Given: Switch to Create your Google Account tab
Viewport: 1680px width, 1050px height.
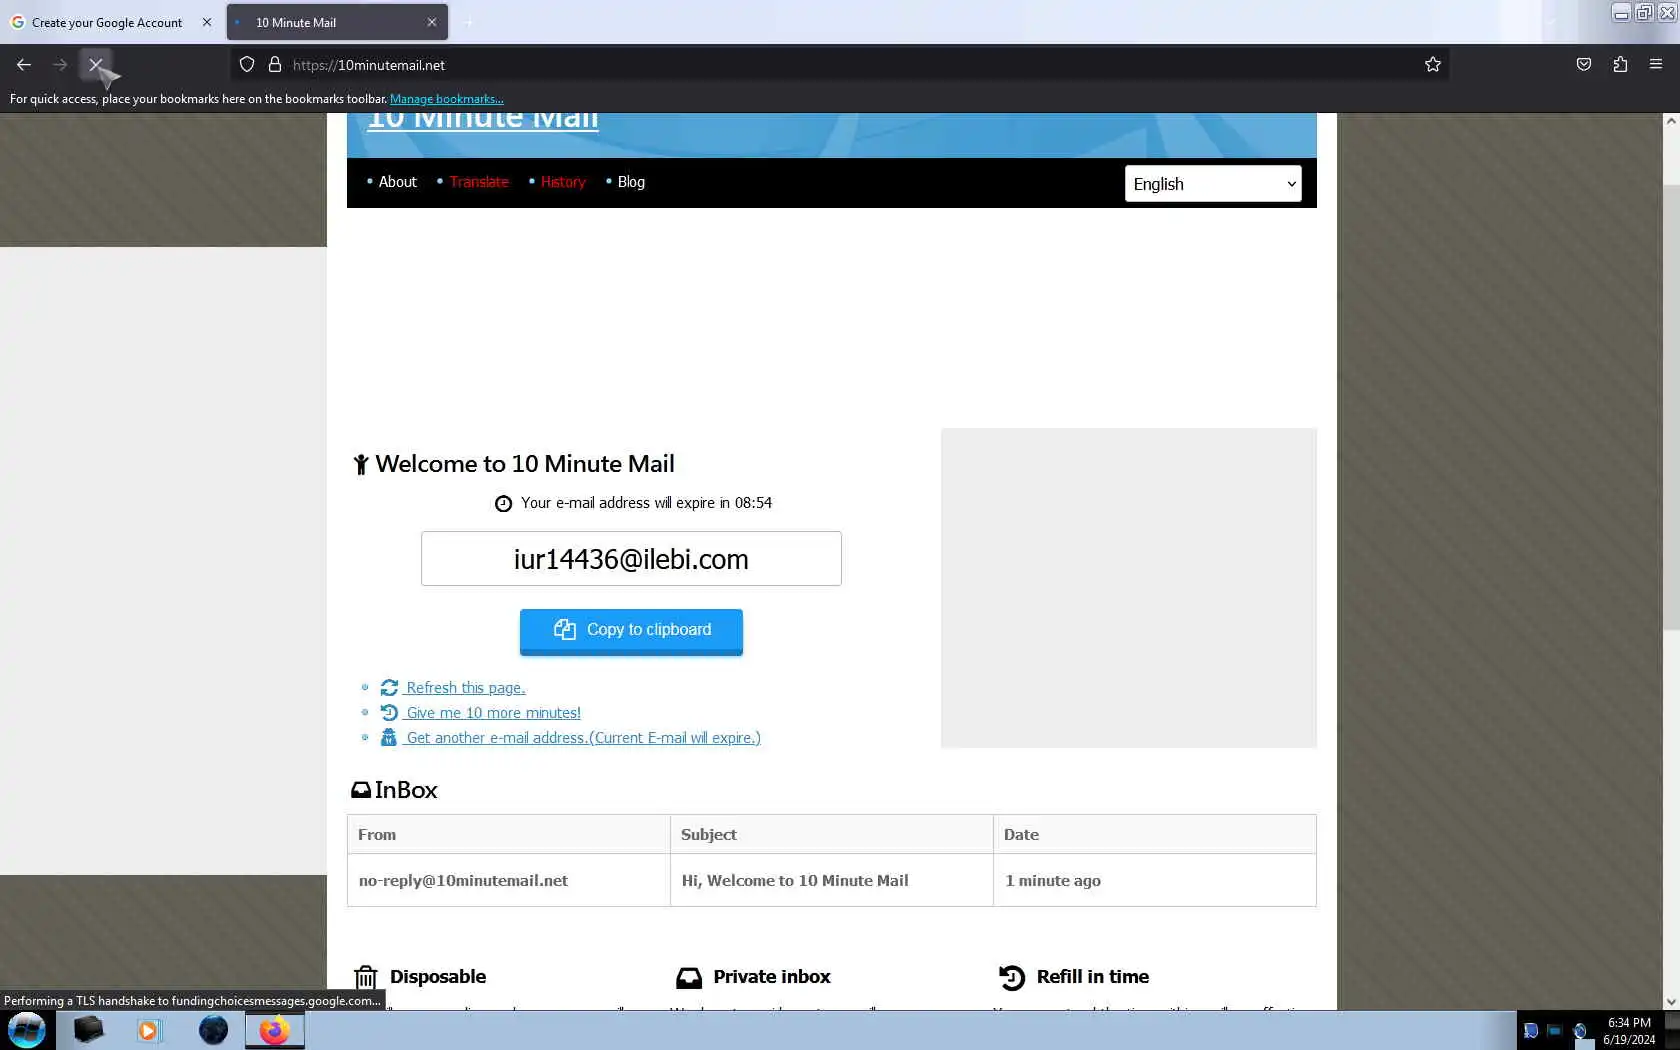Looking at the screenshot, I should coord(107,22).
